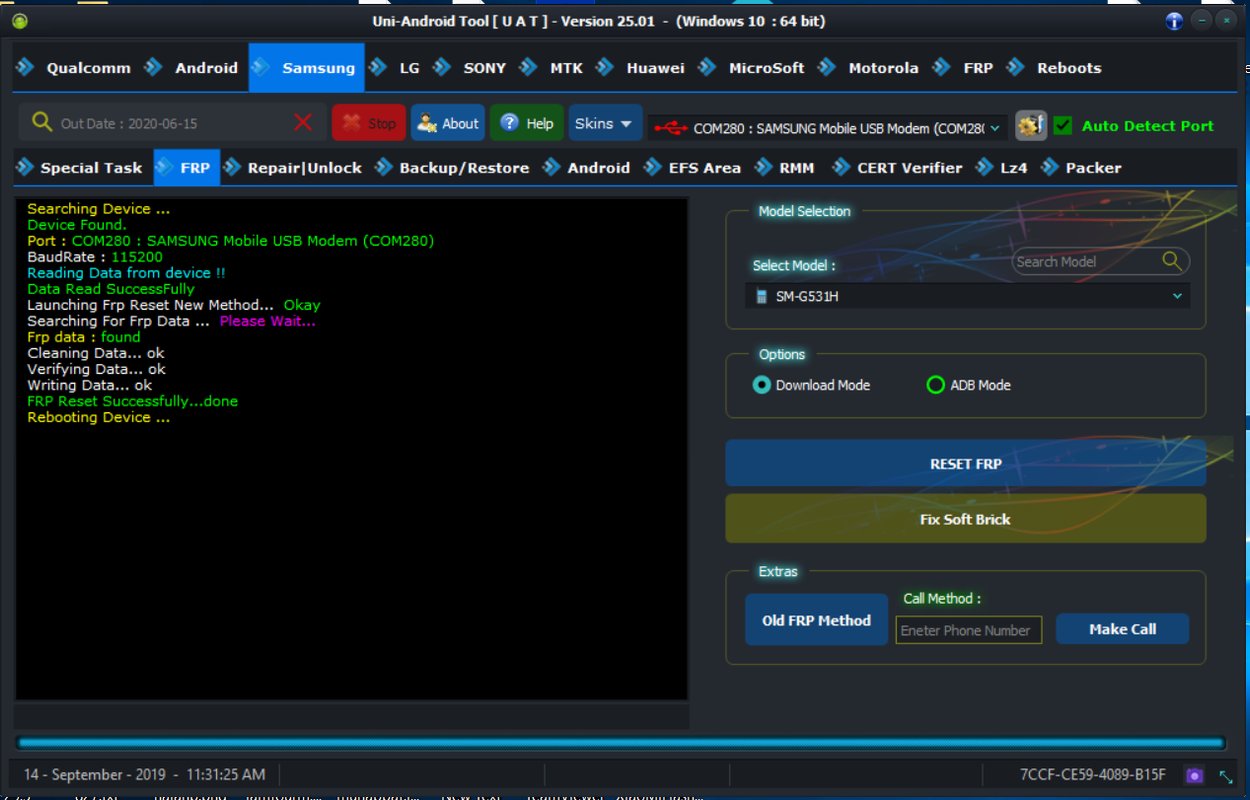Click arrow icon beside the MTK tab

[x=529, y=67]
